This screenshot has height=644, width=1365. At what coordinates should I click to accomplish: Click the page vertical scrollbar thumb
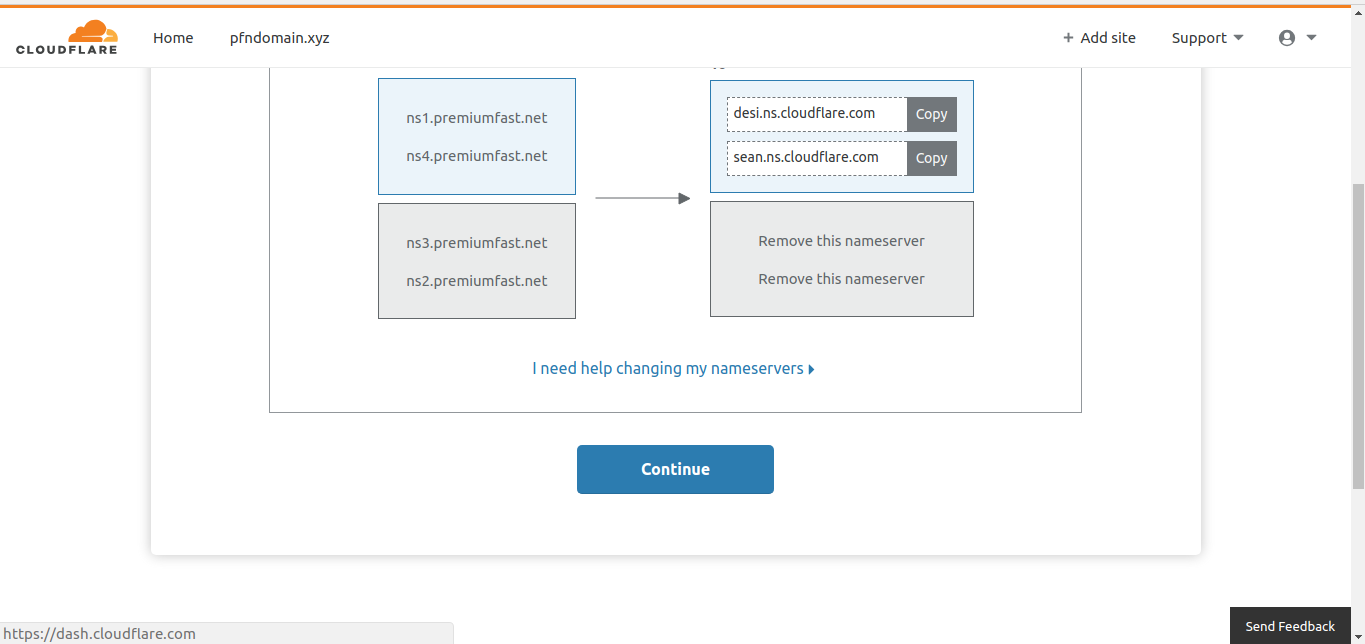(1358, 335)
